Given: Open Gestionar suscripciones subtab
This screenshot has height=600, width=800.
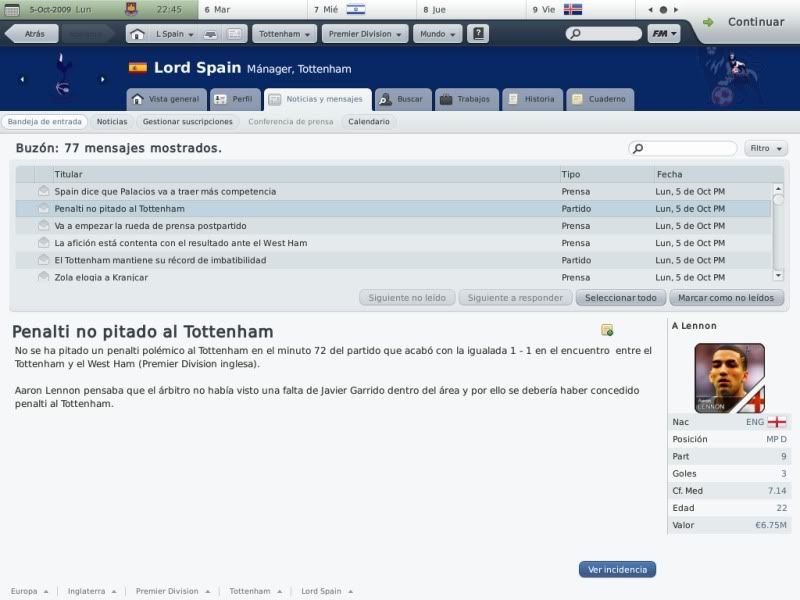Looking at the screenshot, I should point(187,121).
